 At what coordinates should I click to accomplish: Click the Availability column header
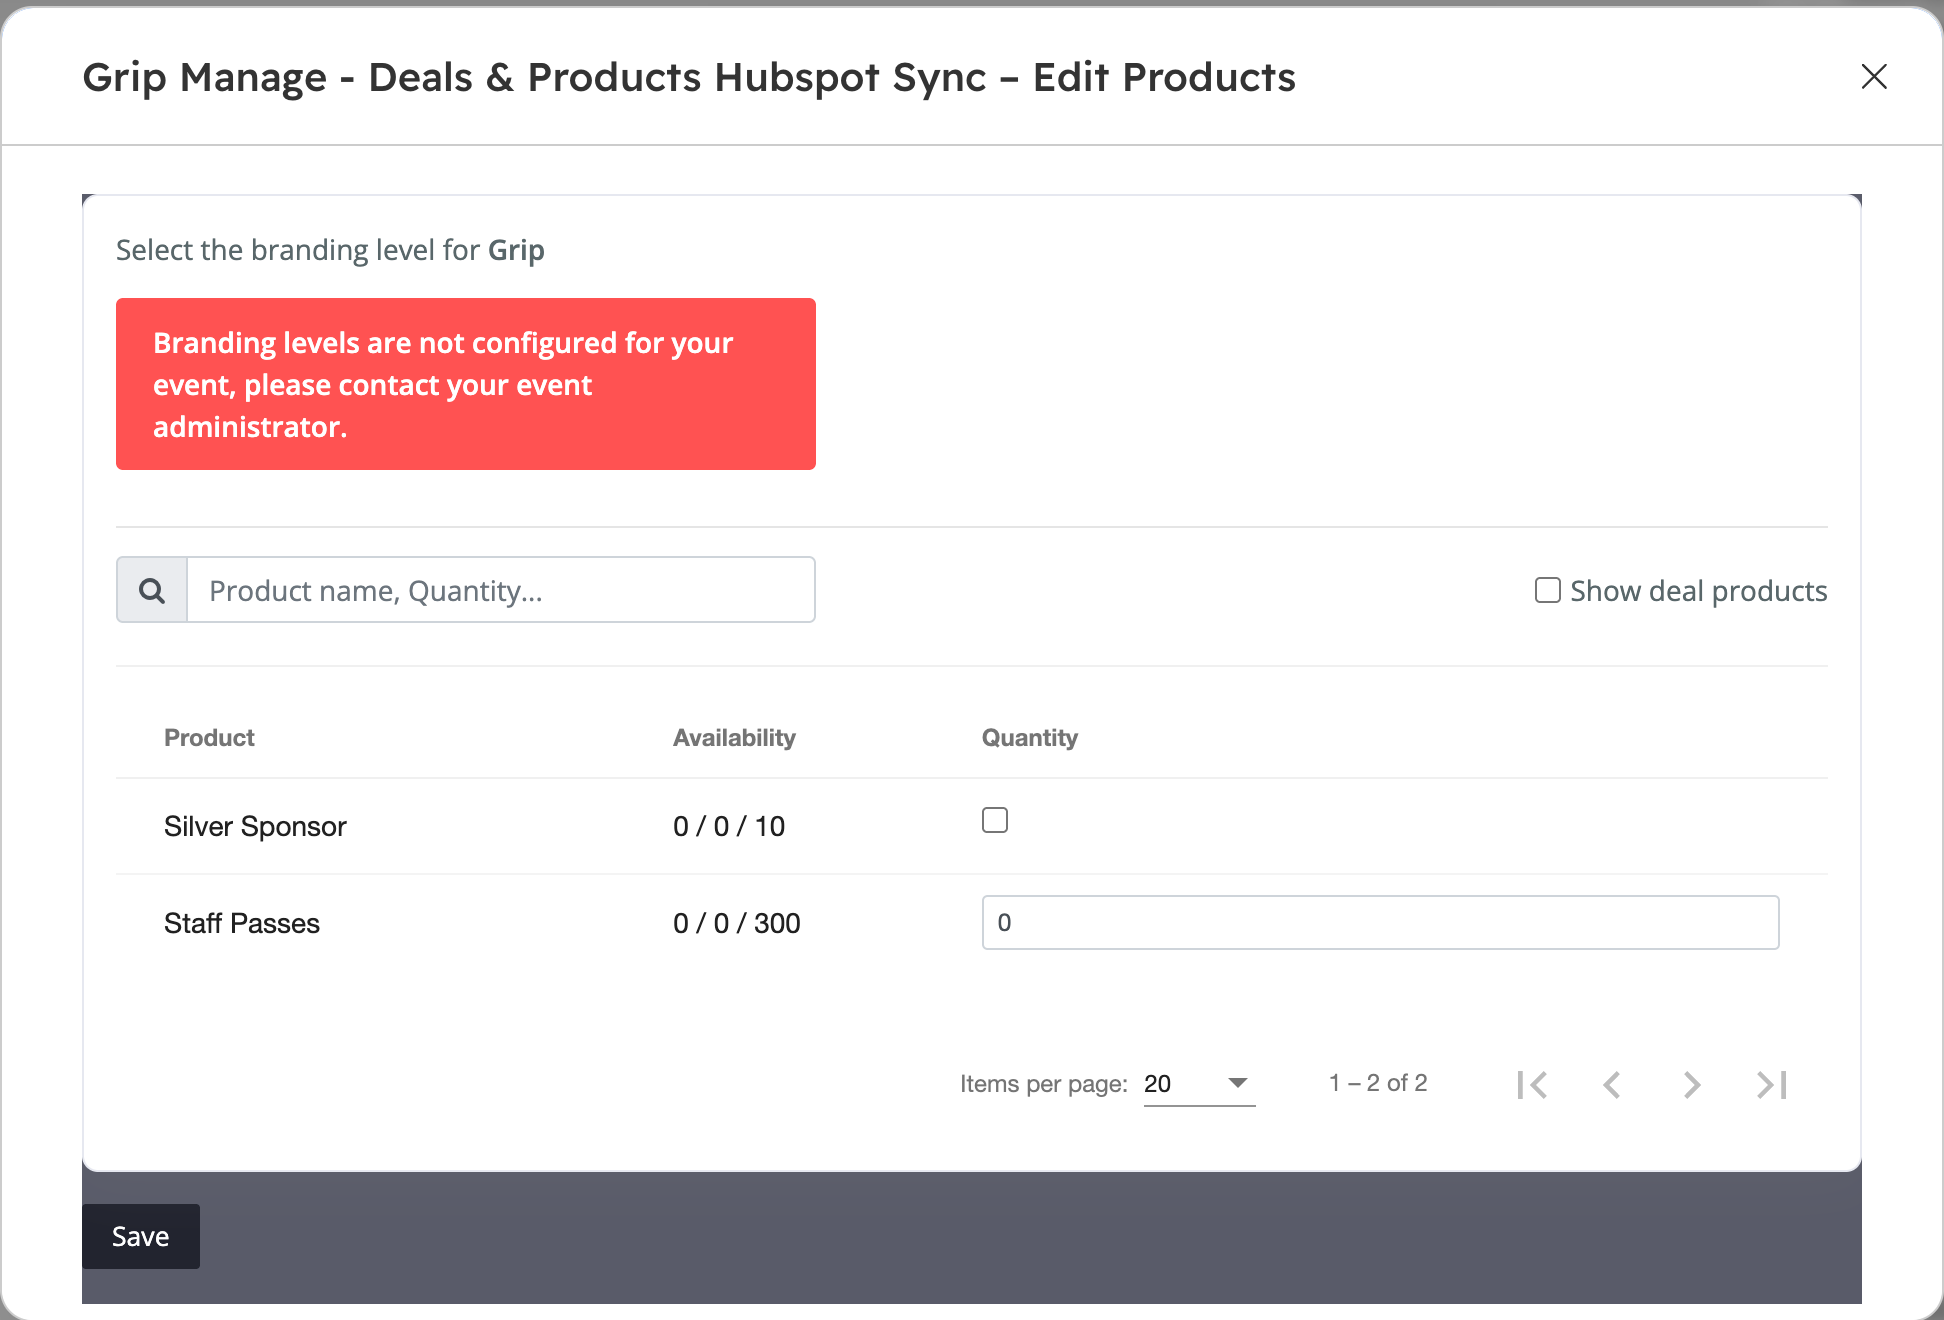point(734,738)
